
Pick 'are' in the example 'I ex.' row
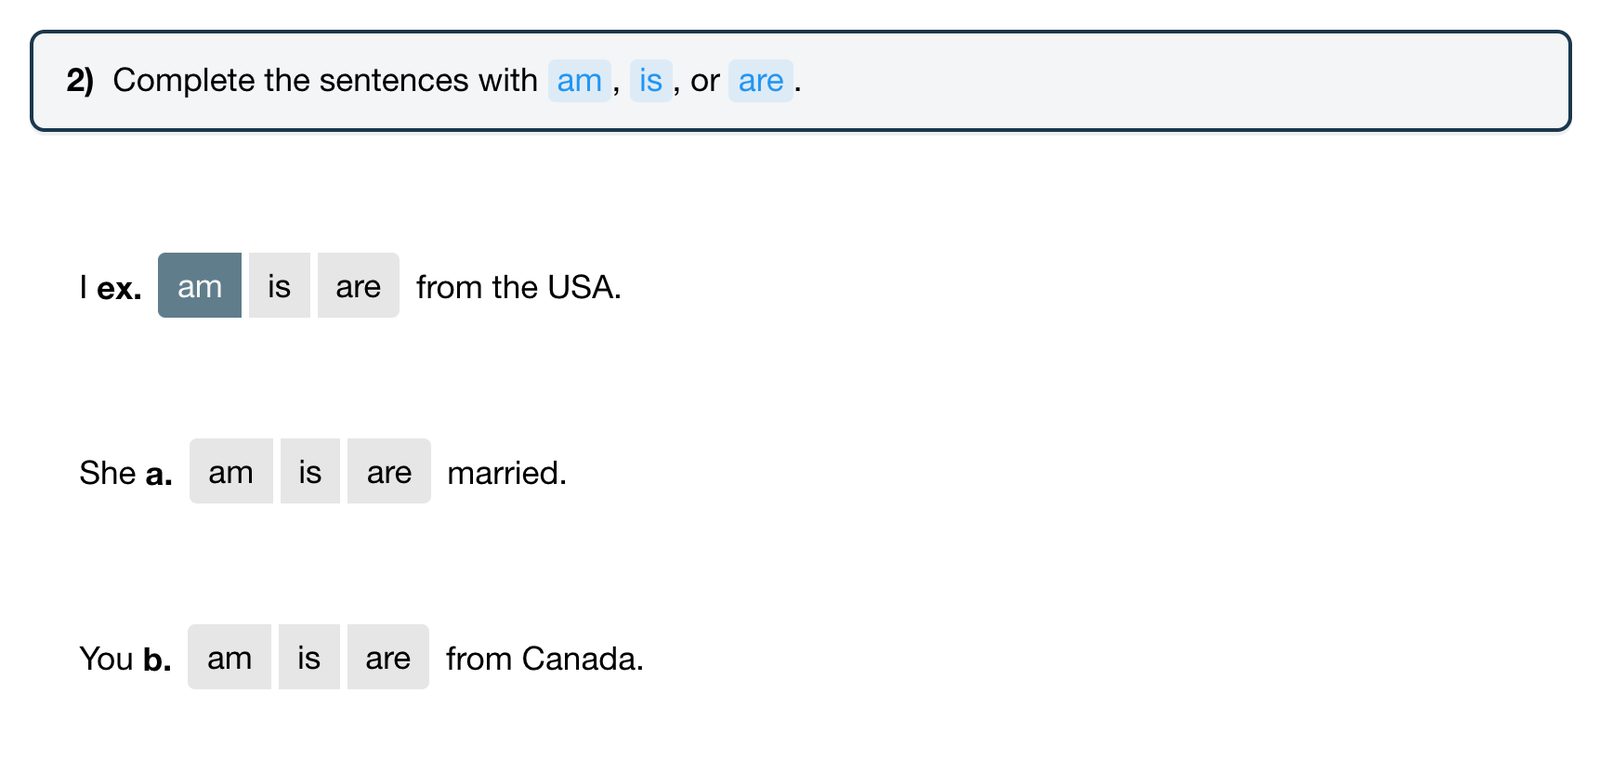pos(358,286)
